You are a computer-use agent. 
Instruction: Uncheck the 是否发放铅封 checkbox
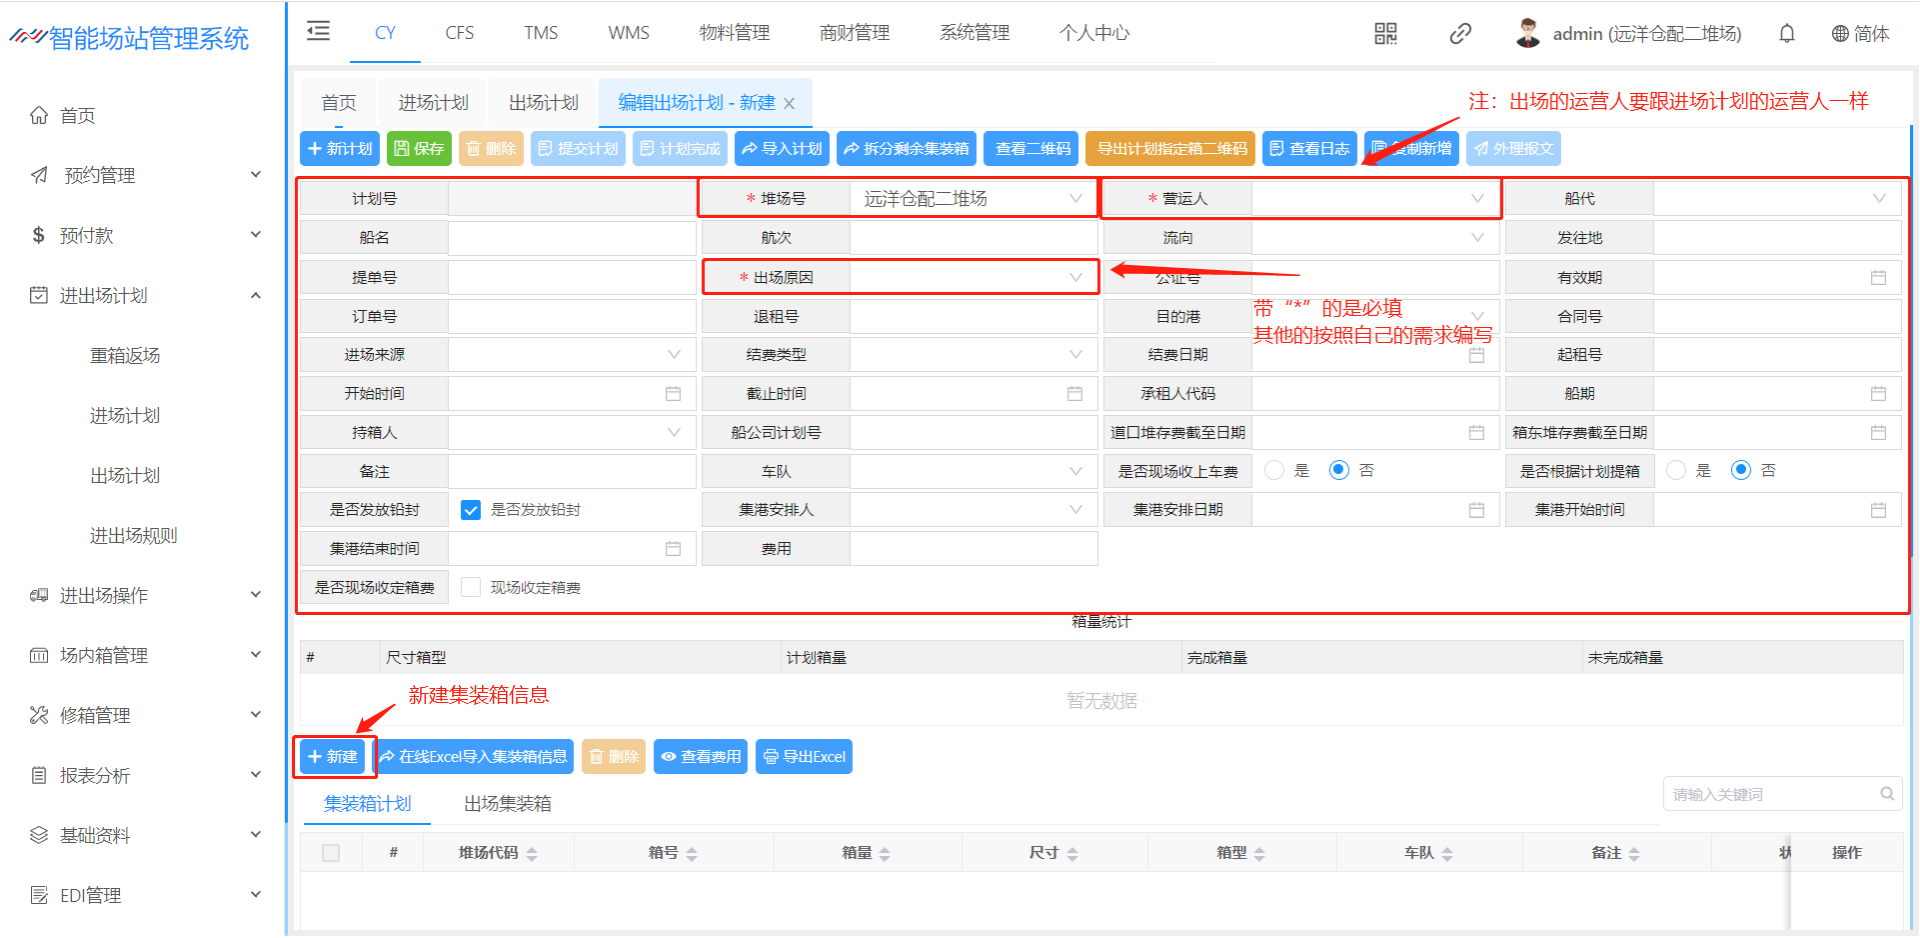click(471, 510)
